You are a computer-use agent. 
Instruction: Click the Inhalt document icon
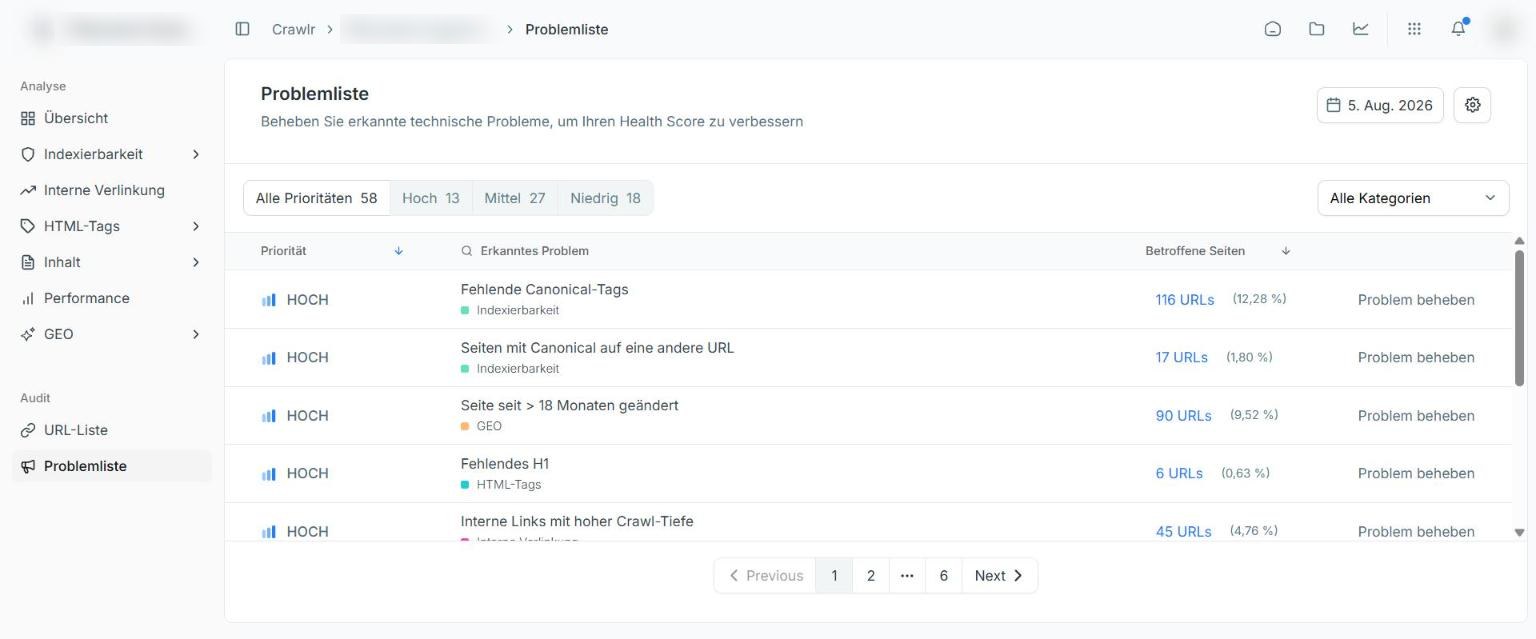[27, 262]
